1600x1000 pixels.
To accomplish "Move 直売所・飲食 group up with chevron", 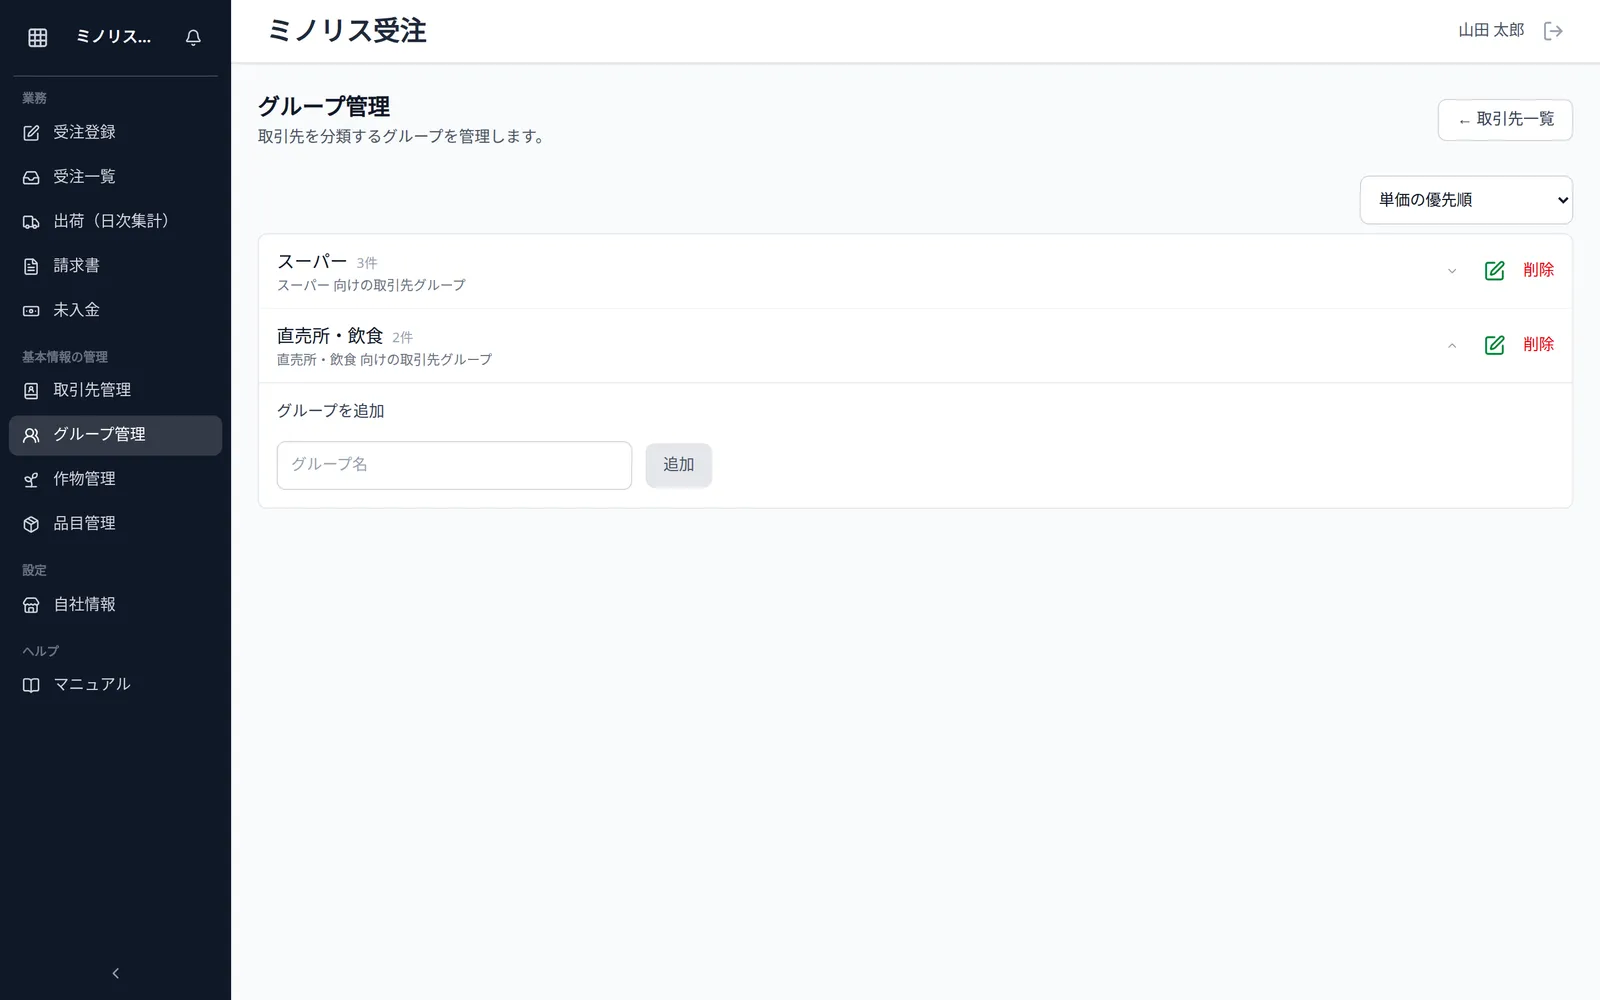I will 1452,345.
